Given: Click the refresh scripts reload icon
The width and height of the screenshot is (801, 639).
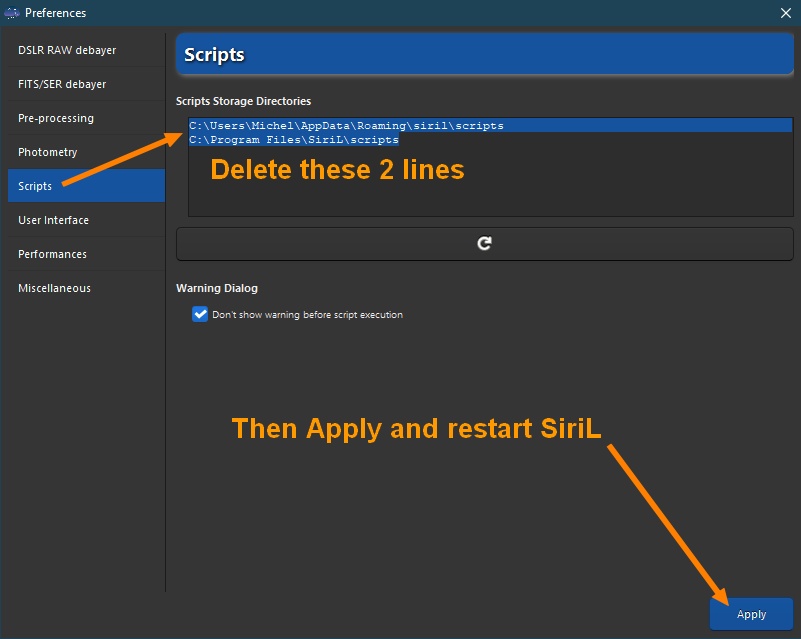Looking at the screenshot, I should (484, 244).
